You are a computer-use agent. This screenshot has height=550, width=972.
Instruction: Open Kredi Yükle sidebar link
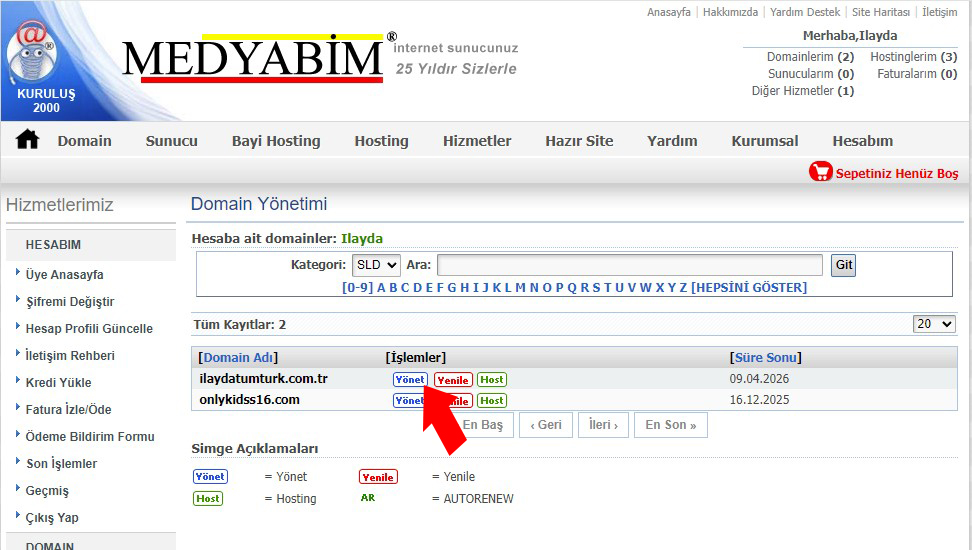pos(58,383)
